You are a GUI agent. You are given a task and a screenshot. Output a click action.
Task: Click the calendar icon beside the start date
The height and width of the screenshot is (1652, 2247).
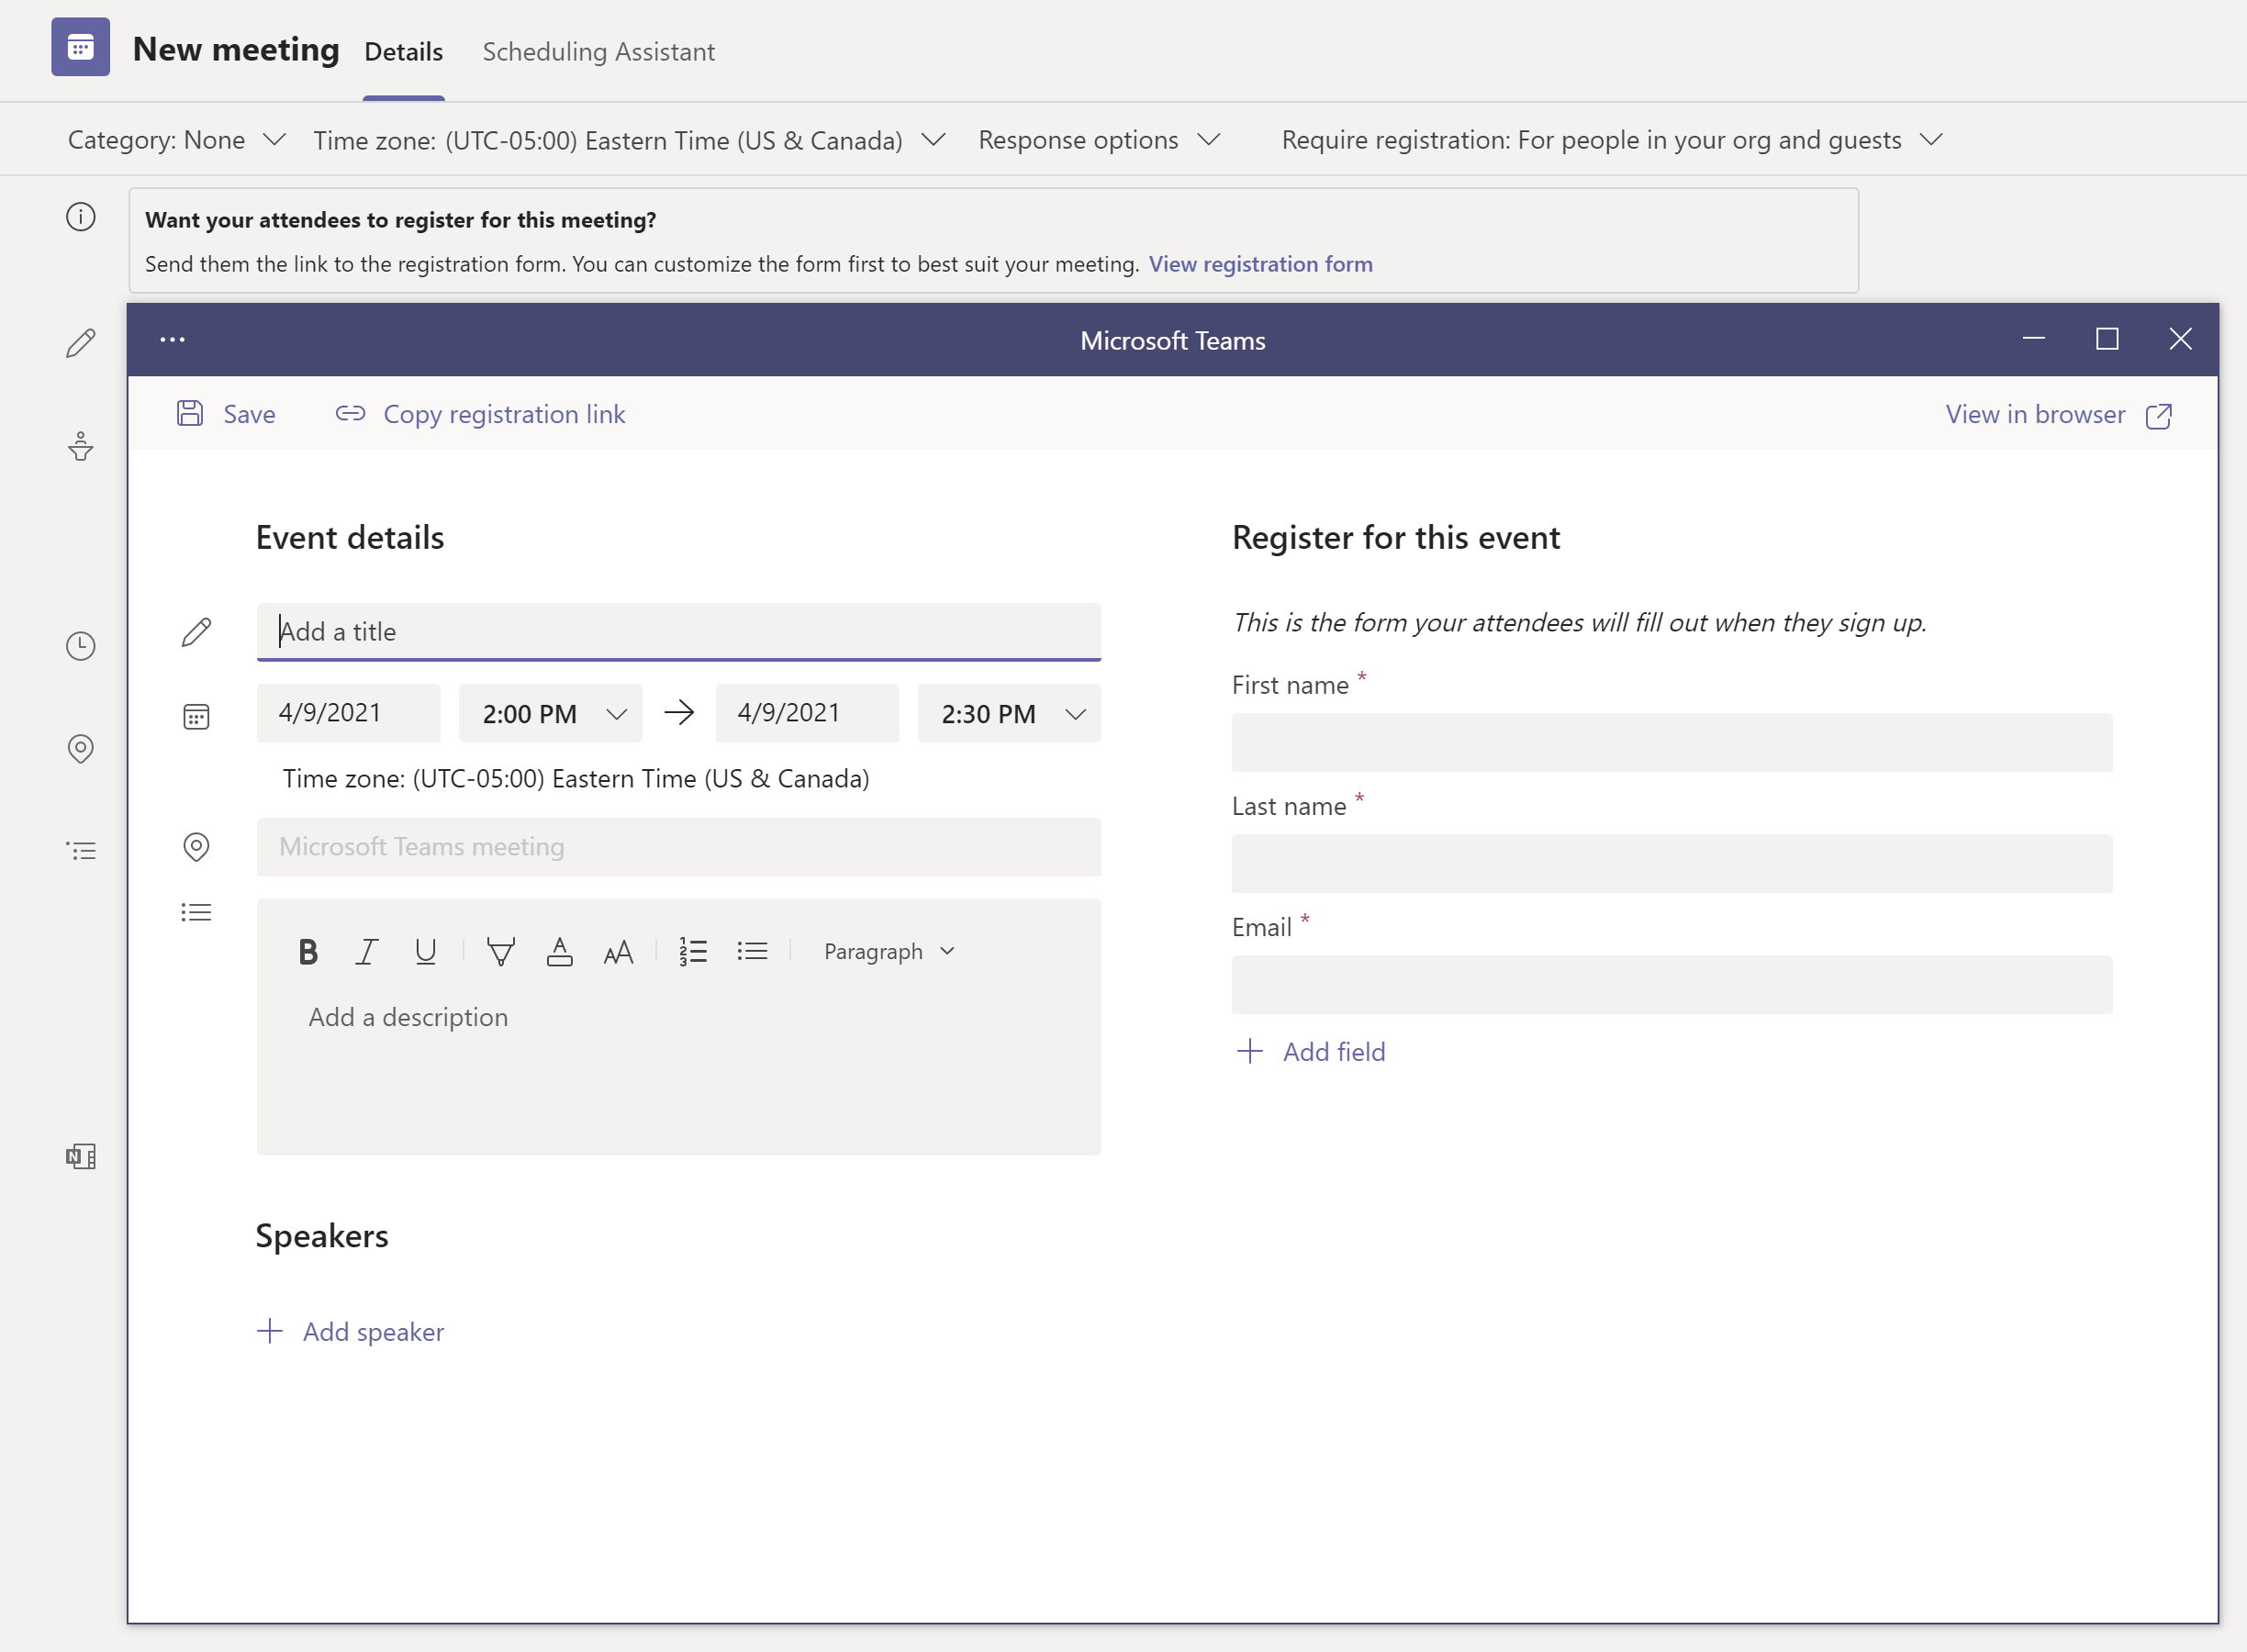tap(196, 716)
